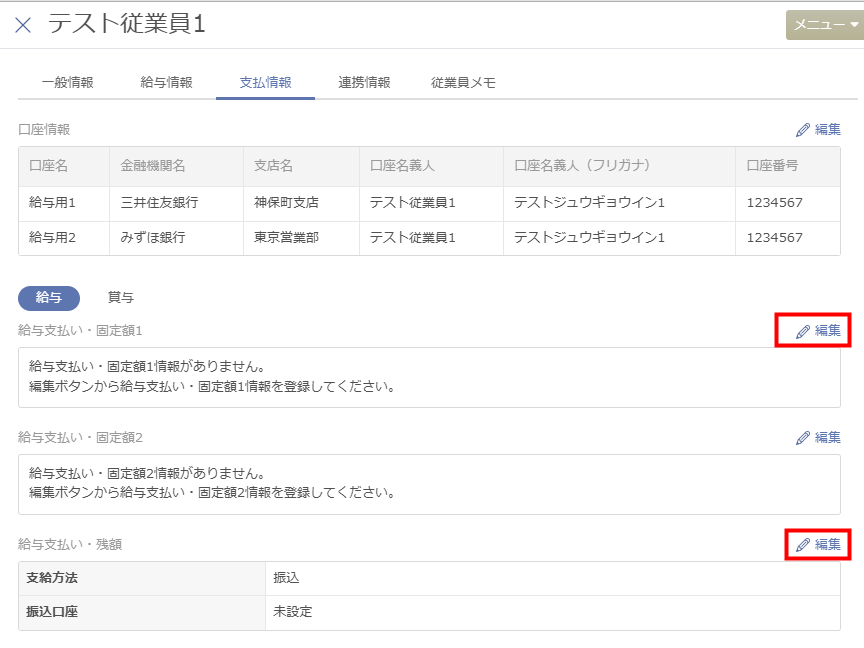Click the 支給方法 振込 value
The image size is (864, 648).
pos(286,578)
